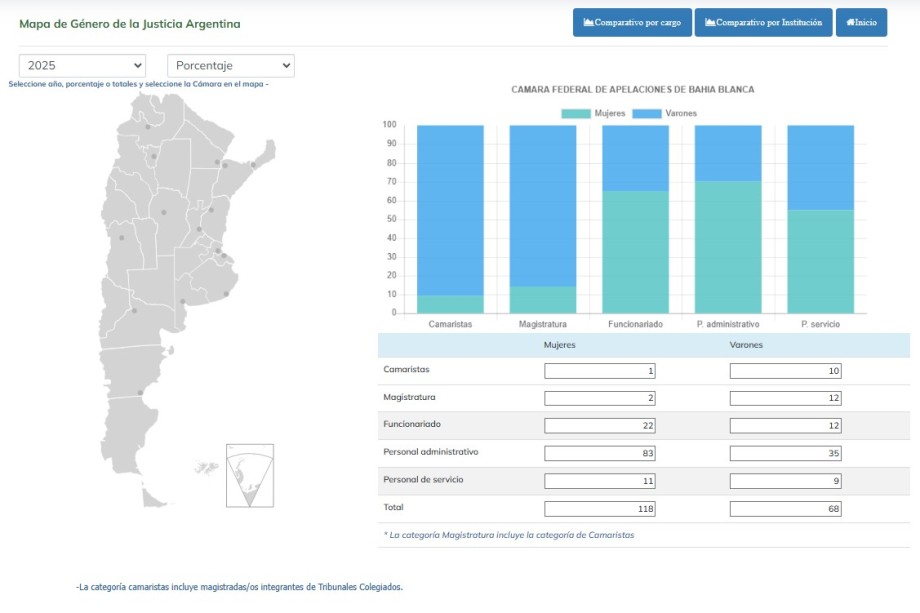
Task: Click the Comparativo por cargo button
Action: pos(632,22)
